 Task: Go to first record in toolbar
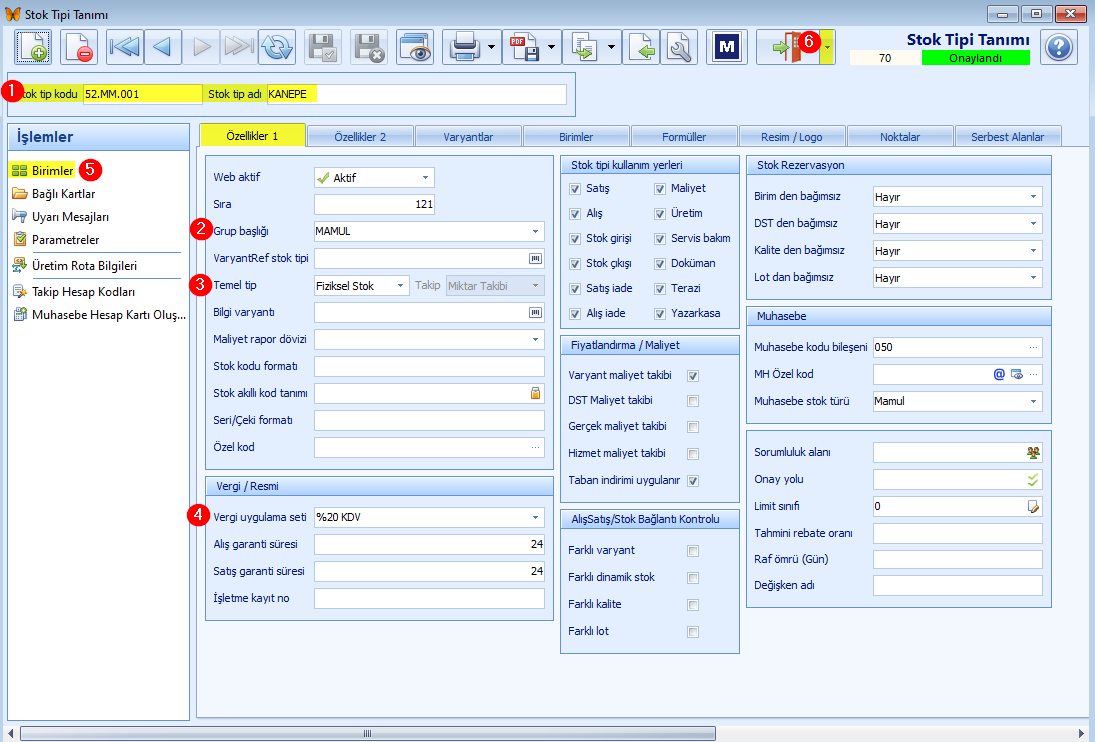tap(125, 47)
